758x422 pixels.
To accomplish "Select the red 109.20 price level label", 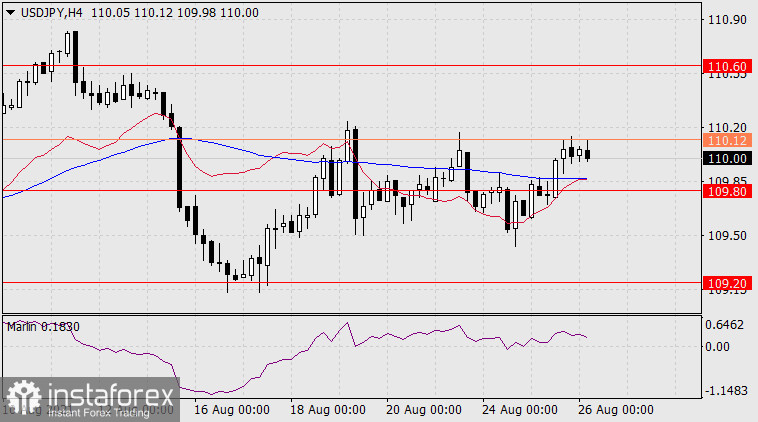I will pos(728,283).
